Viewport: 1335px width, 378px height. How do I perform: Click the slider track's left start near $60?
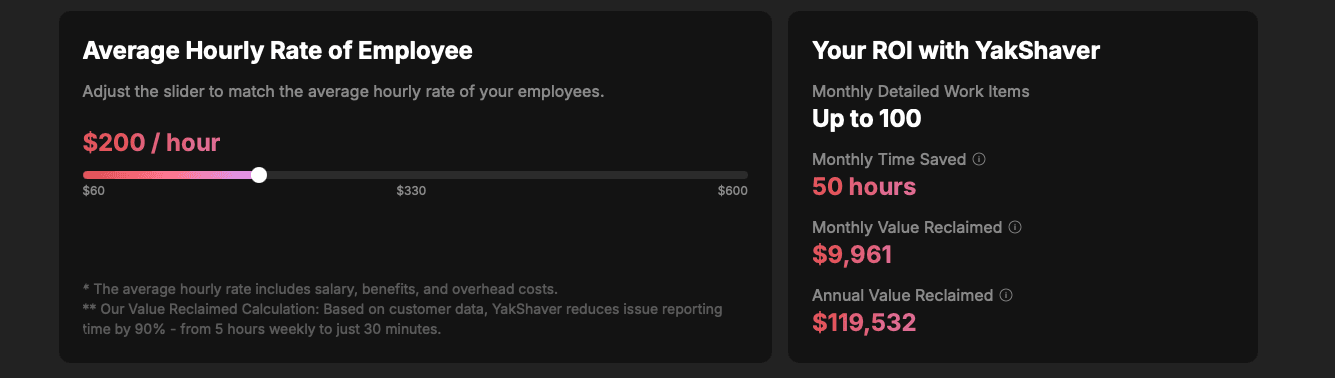tap(86, 175)
